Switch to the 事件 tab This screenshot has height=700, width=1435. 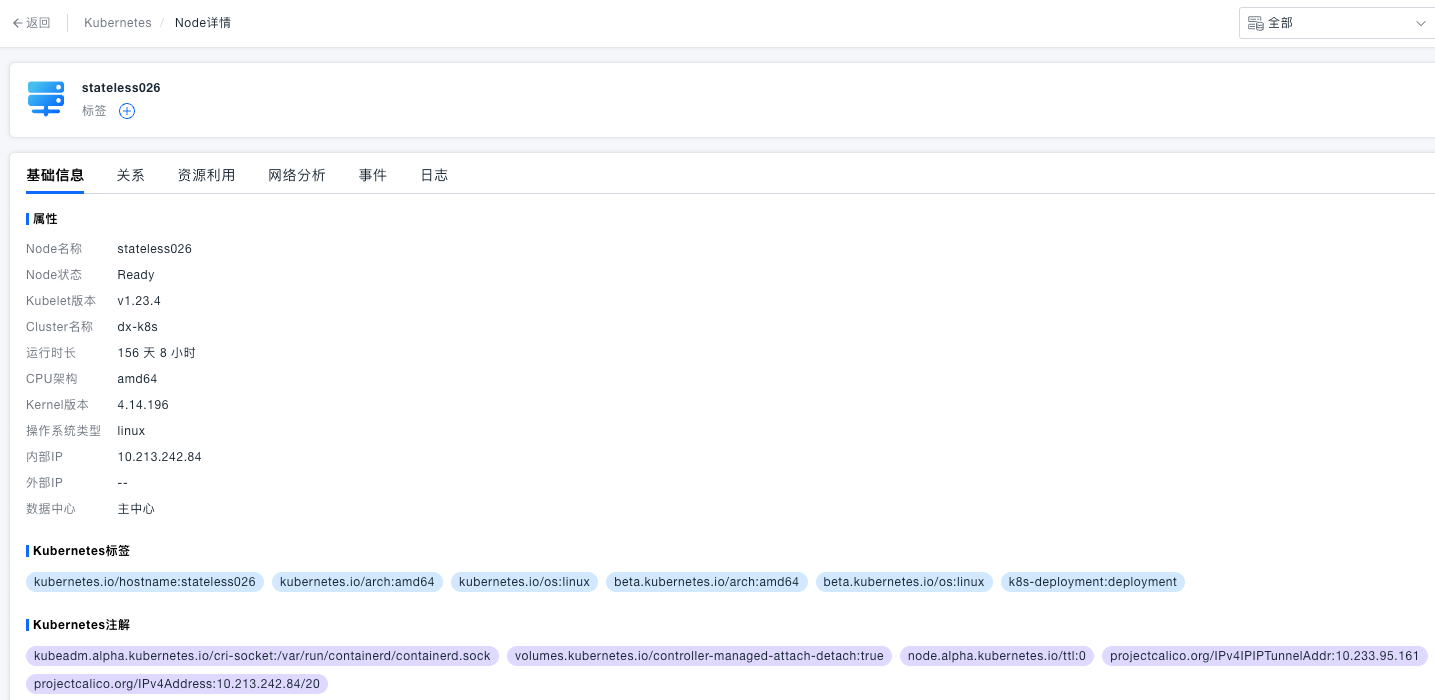(x=373, y=175)
